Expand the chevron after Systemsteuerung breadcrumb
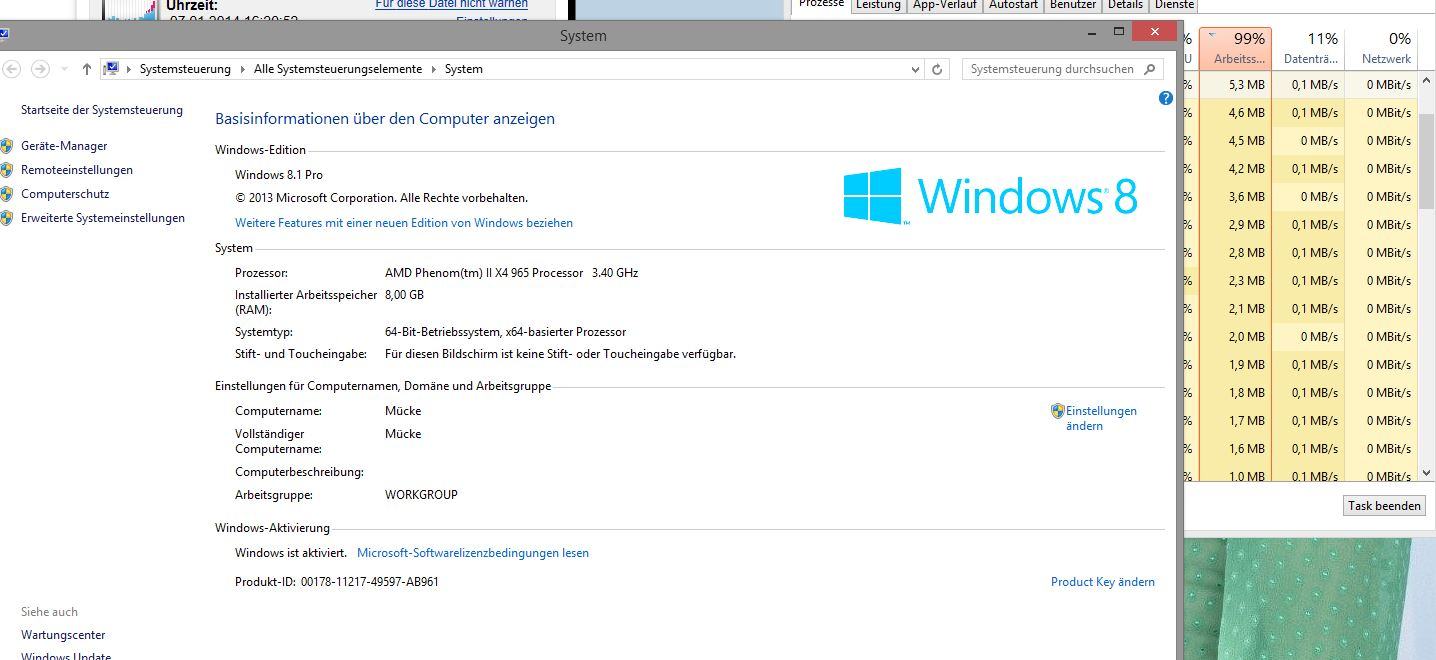Viewport: 1436px width, 660px height. 242,69
